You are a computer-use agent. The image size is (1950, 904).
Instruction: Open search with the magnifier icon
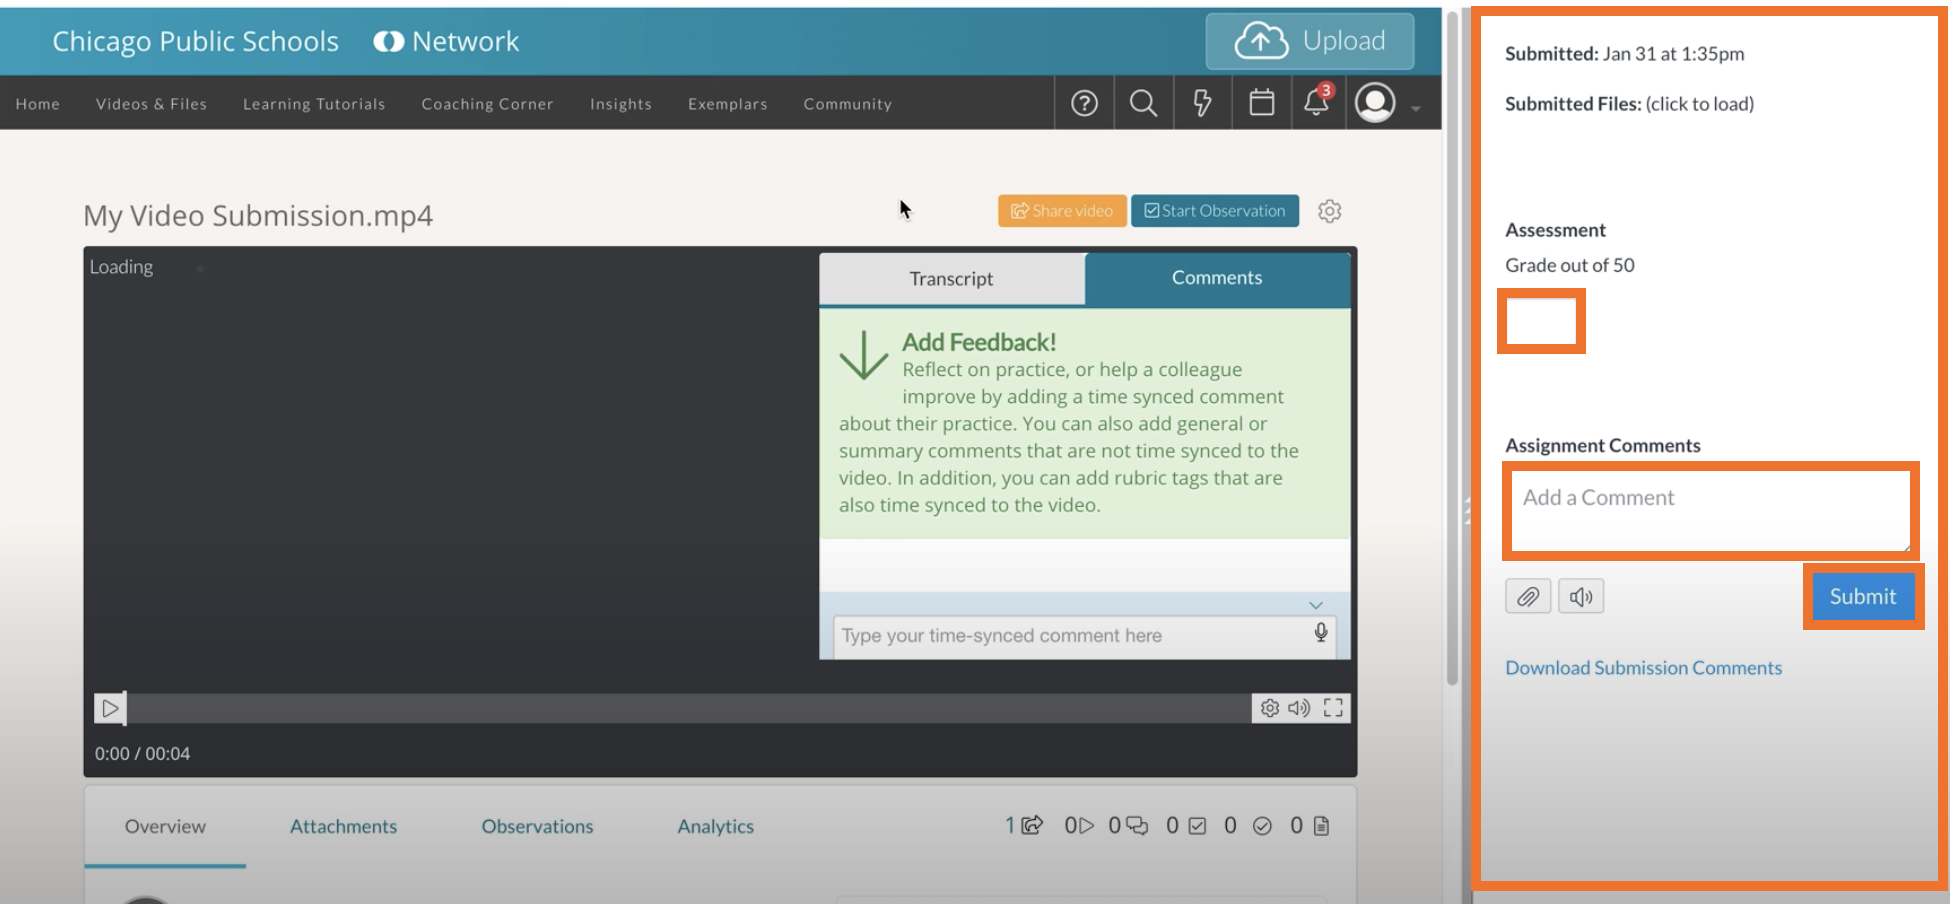coord(1143,103)
